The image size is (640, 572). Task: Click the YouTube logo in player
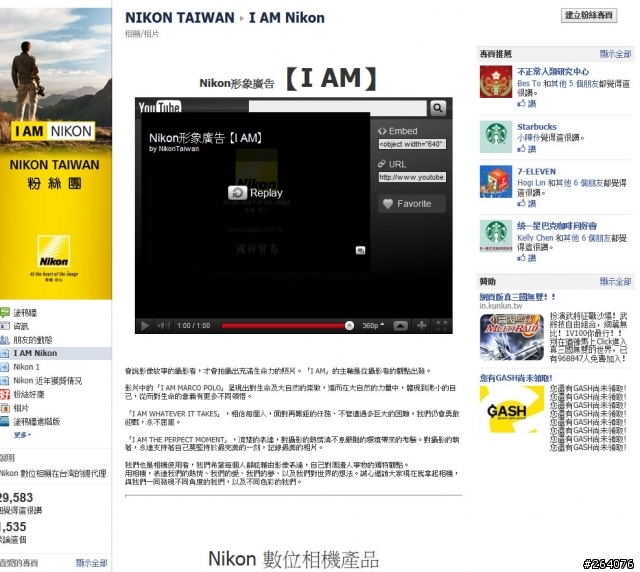(x=160, y=107)
